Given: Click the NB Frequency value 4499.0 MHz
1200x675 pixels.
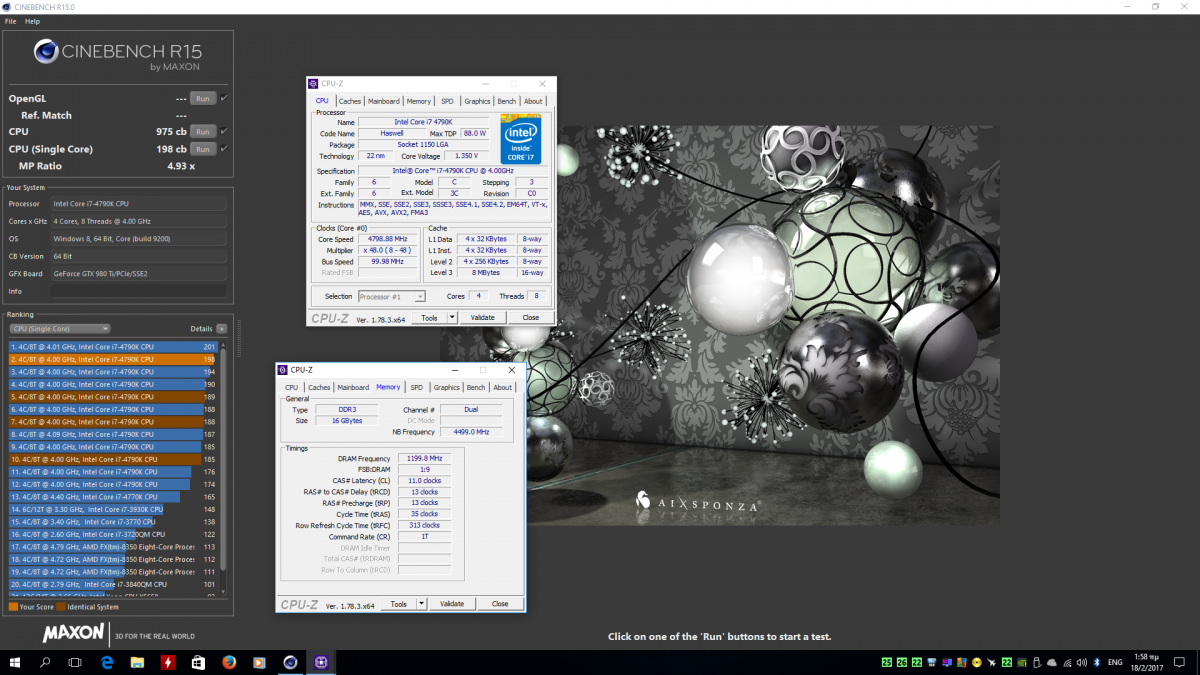Looking at the screenshot, I should [470, 432].
